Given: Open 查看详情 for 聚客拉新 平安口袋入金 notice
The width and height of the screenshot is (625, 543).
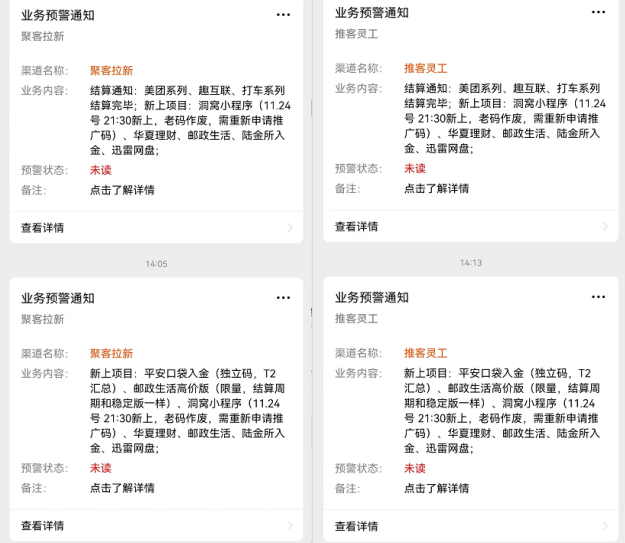Looking at the screenshot, I should (x=43, y=525).
